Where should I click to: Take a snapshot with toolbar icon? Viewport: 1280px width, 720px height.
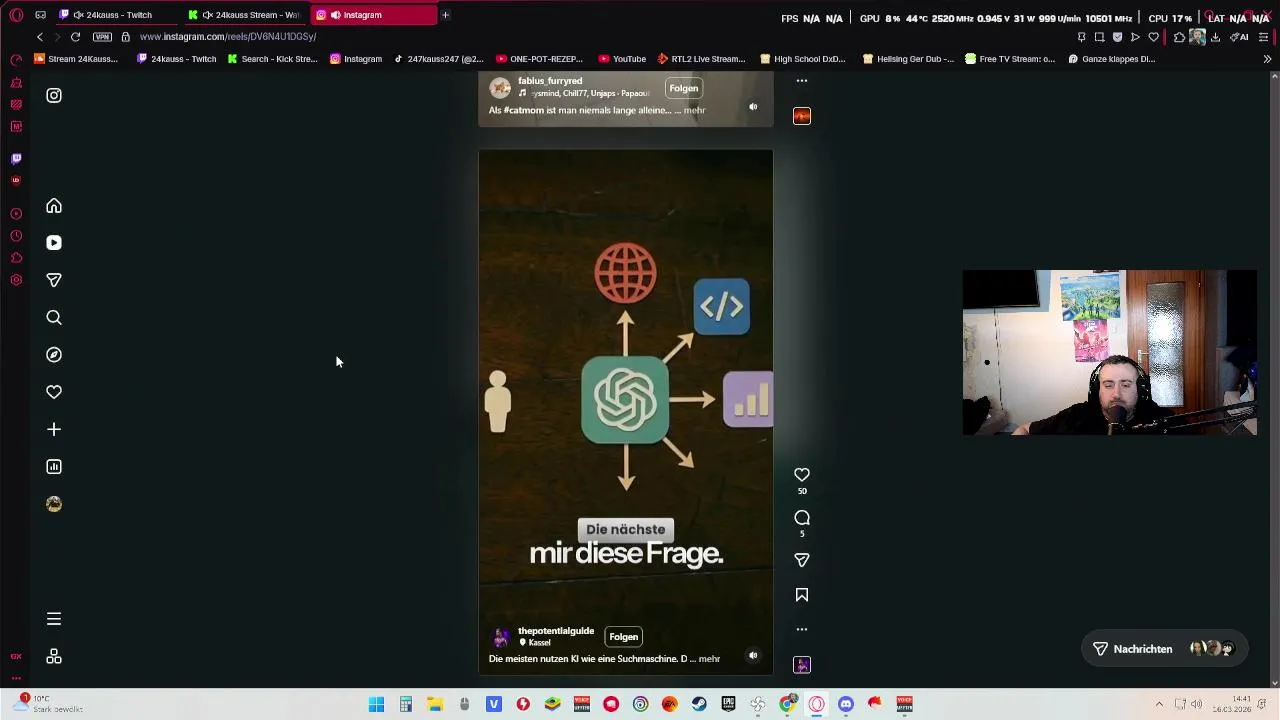1099,37
